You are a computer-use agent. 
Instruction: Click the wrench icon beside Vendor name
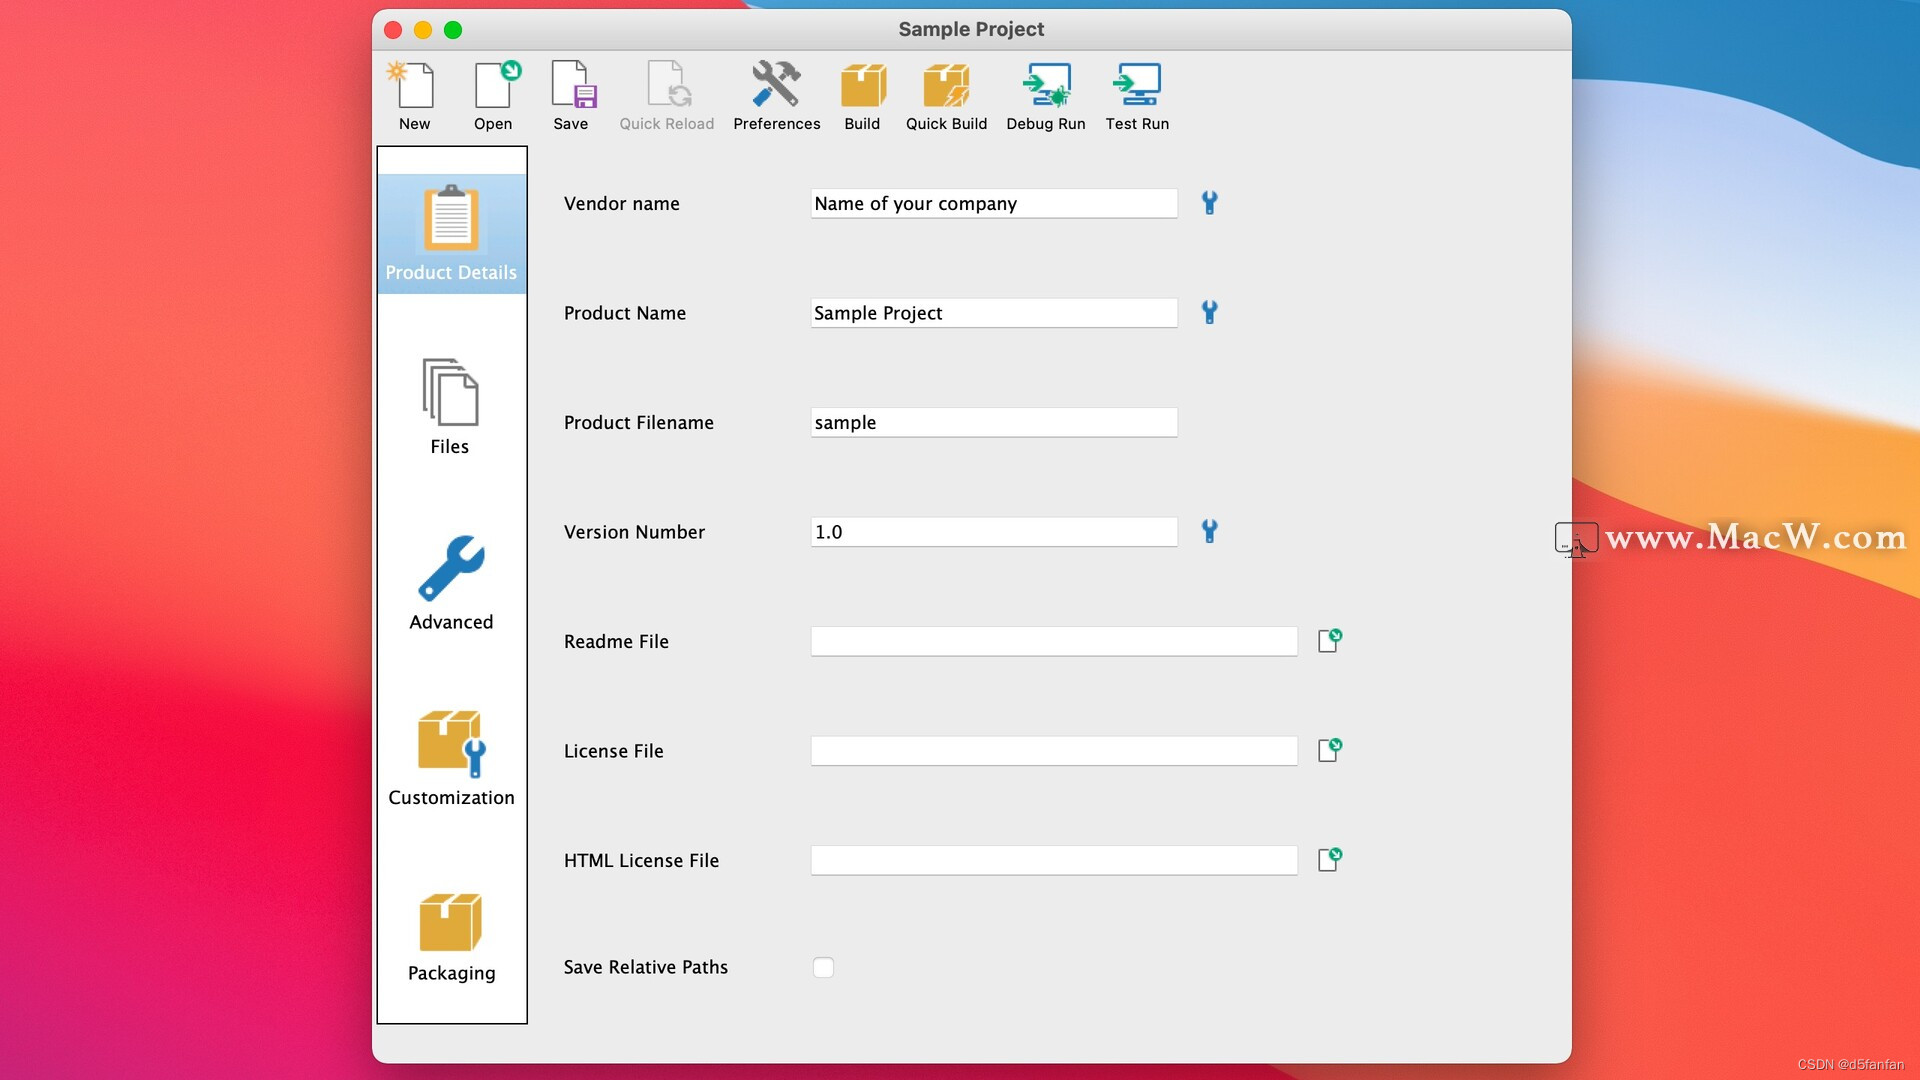[1209, 203]
